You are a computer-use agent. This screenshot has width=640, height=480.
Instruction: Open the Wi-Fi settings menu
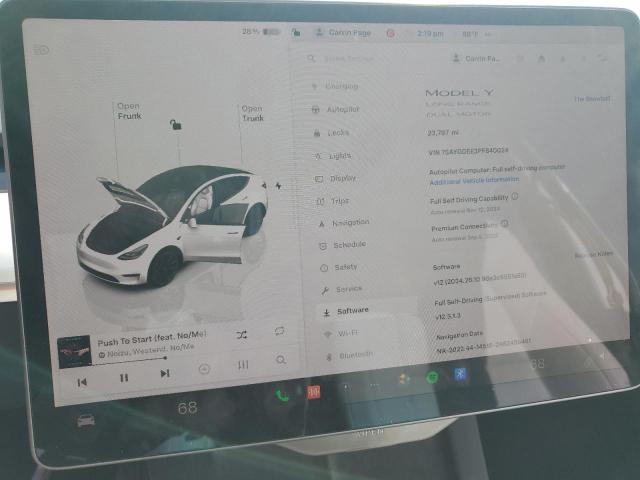341,333
